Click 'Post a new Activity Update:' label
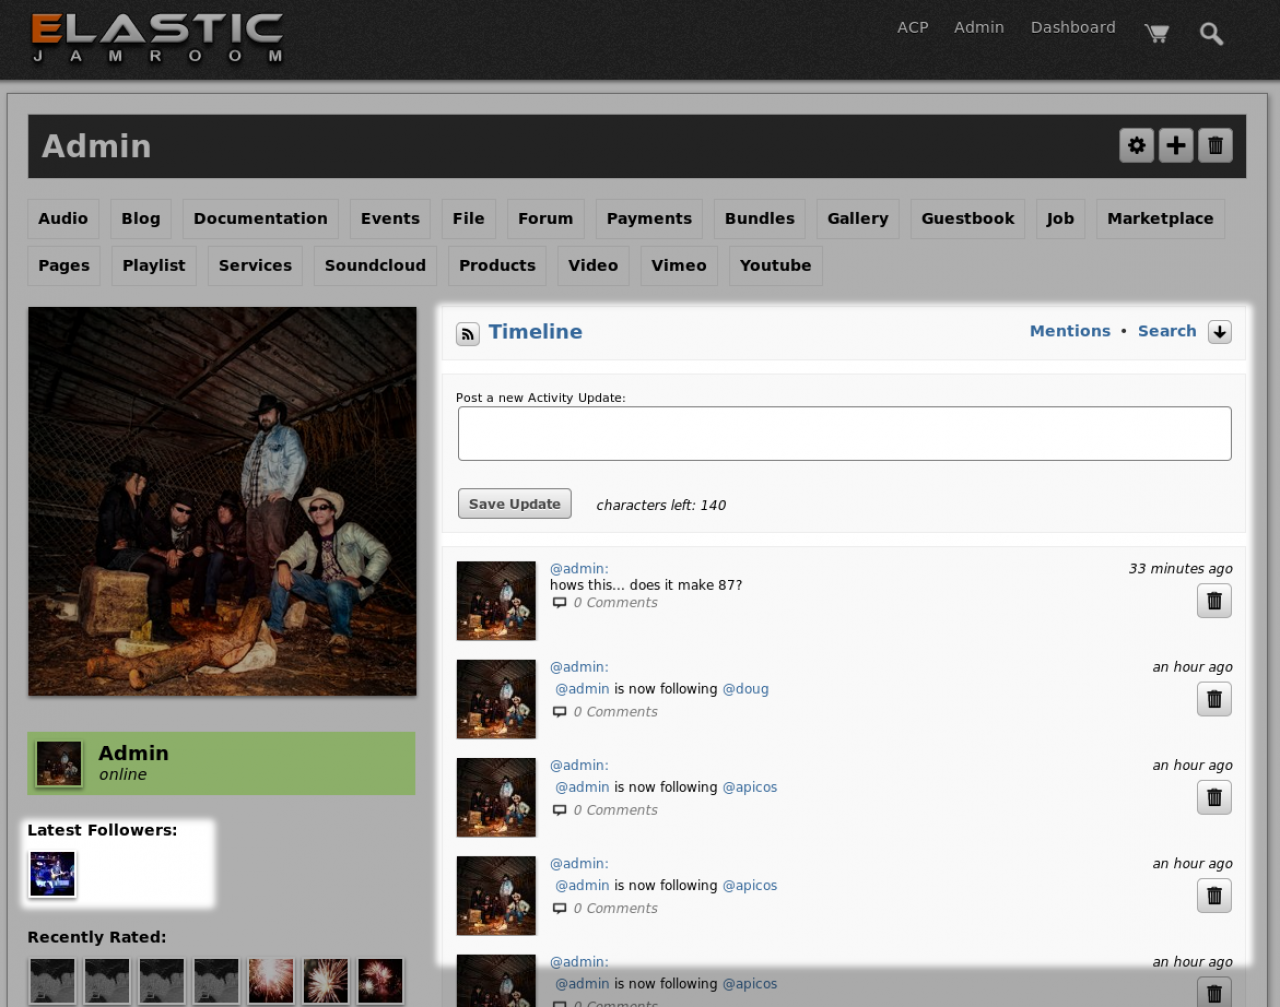1280x1007 pixels. tap(541, 398)
